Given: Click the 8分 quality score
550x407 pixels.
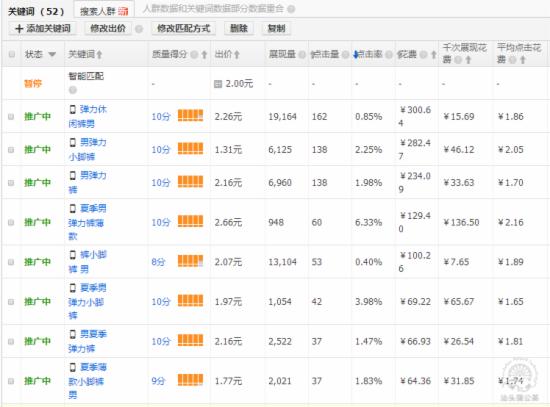Looking at the screenshot, I should point(158,262).
